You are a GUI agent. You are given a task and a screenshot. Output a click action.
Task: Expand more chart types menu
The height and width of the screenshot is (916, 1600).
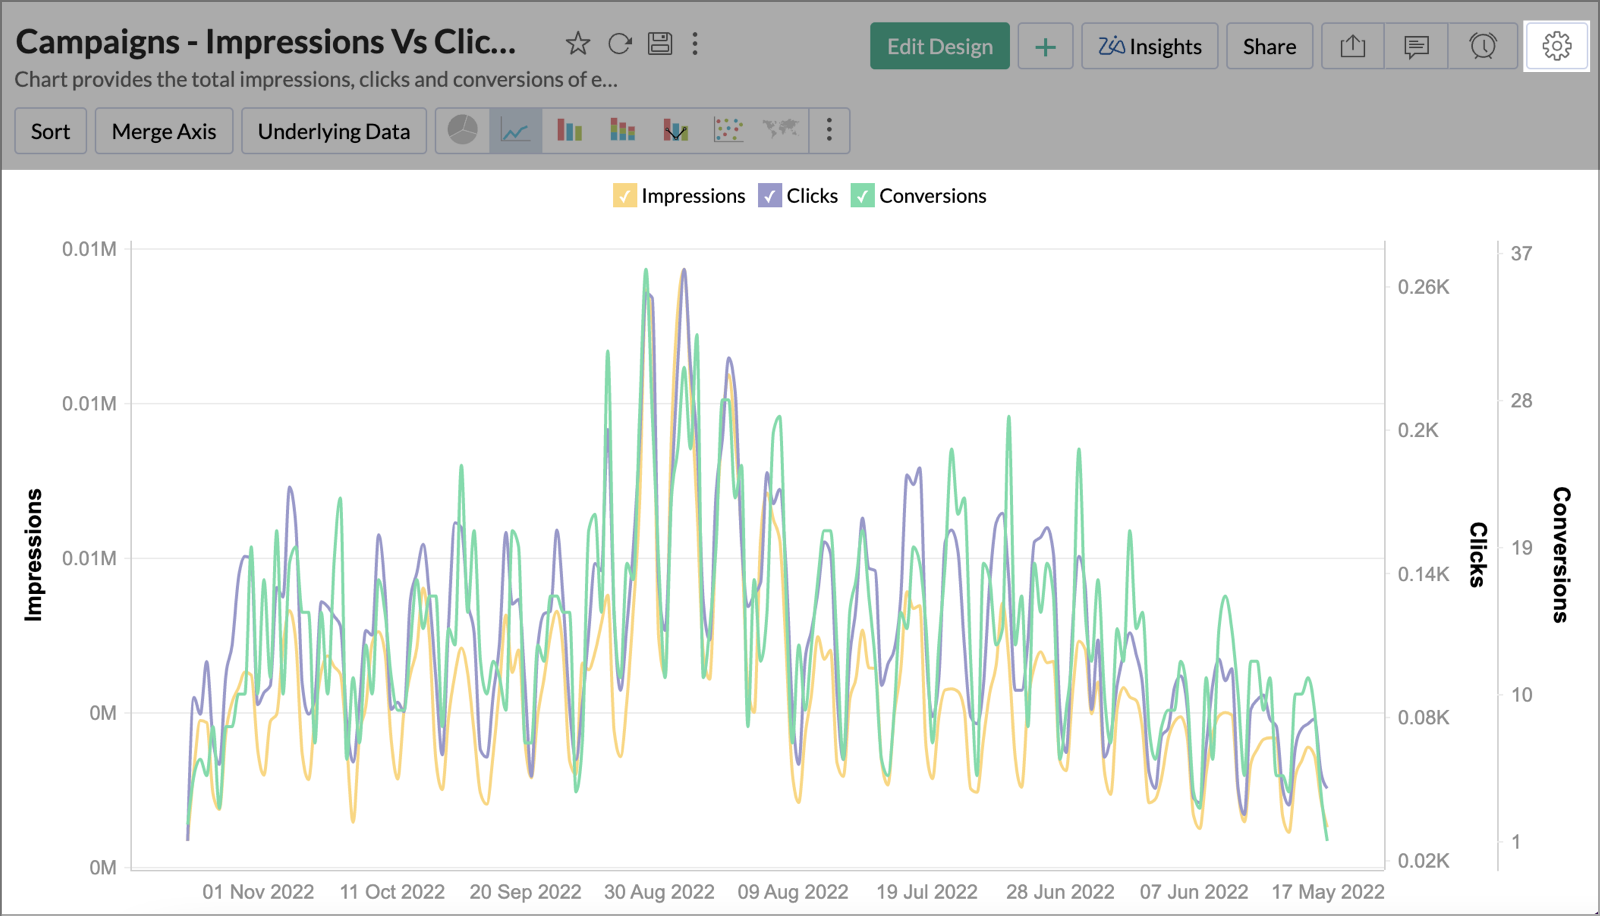(x=829, y=130)
